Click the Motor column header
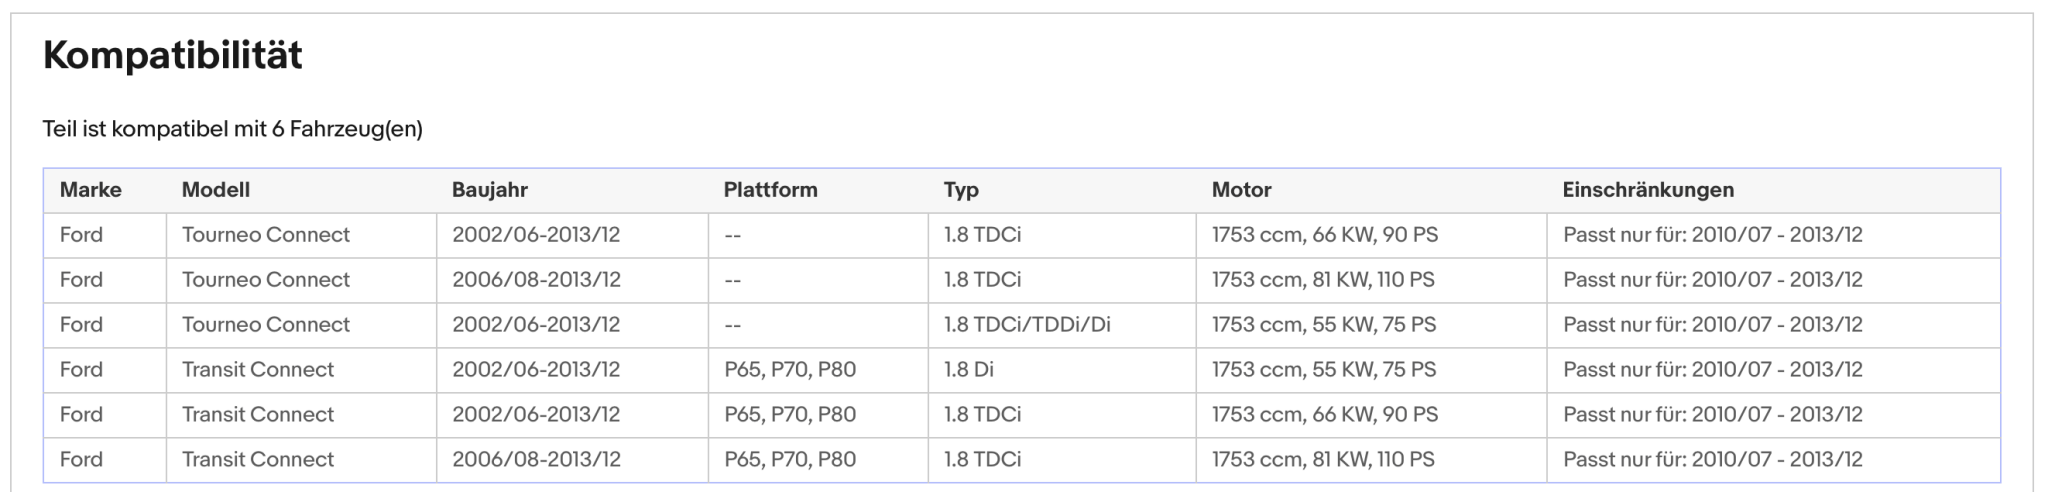 (1242, 190)
